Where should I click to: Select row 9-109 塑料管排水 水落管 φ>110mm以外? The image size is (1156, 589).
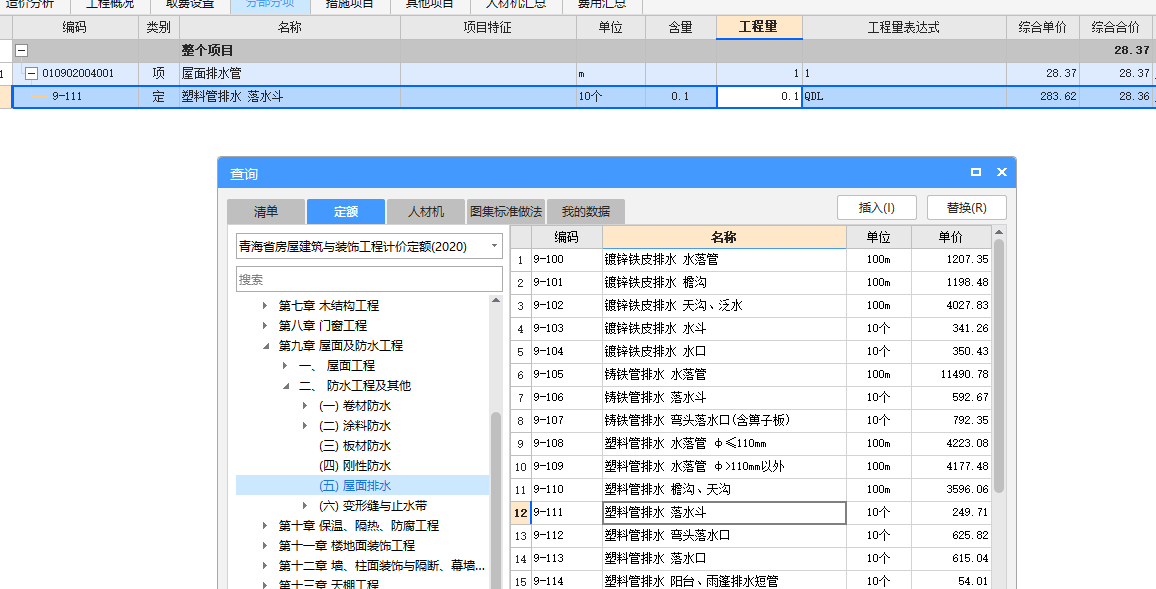point(751,467)
